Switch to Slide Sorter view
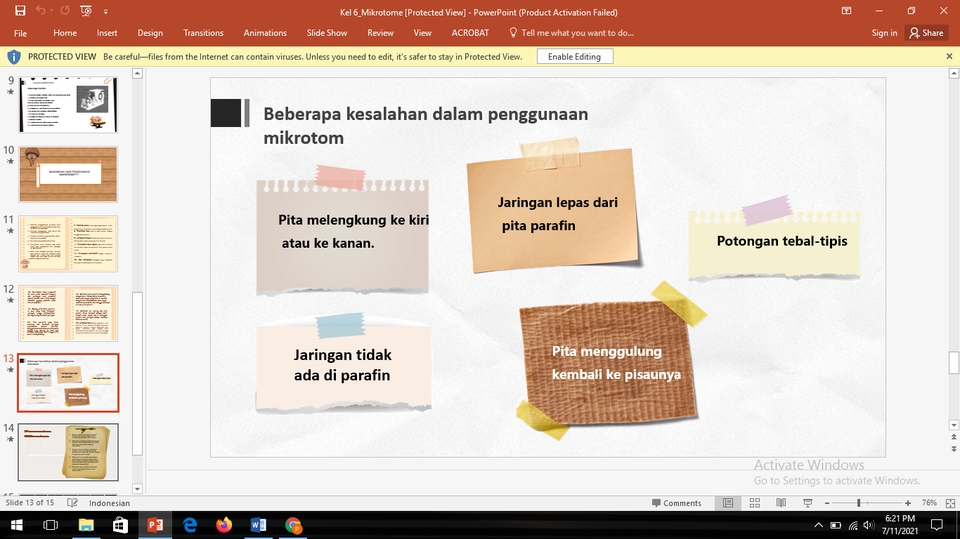Screen dimensions: 960x539 click(x=755, y=503)
